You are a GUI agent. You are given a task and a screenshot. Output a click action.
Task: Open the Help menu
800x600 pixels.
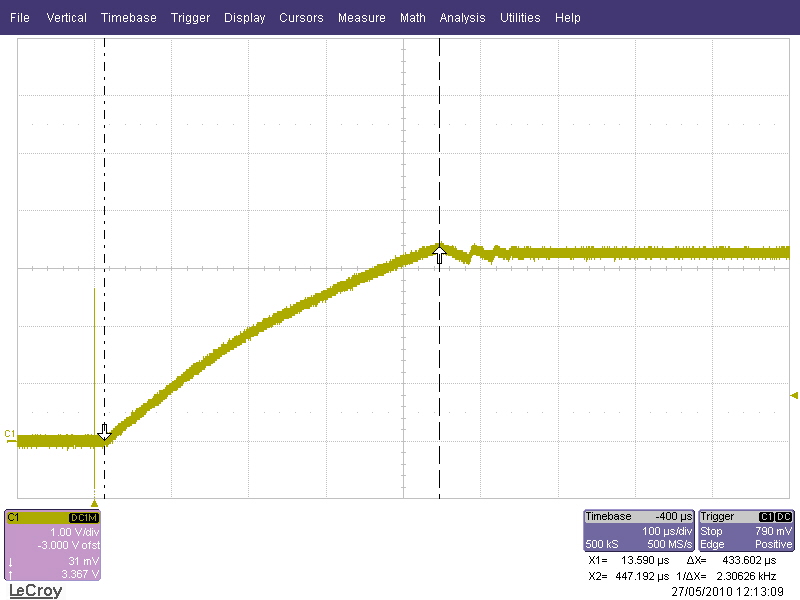coord(568,18)
